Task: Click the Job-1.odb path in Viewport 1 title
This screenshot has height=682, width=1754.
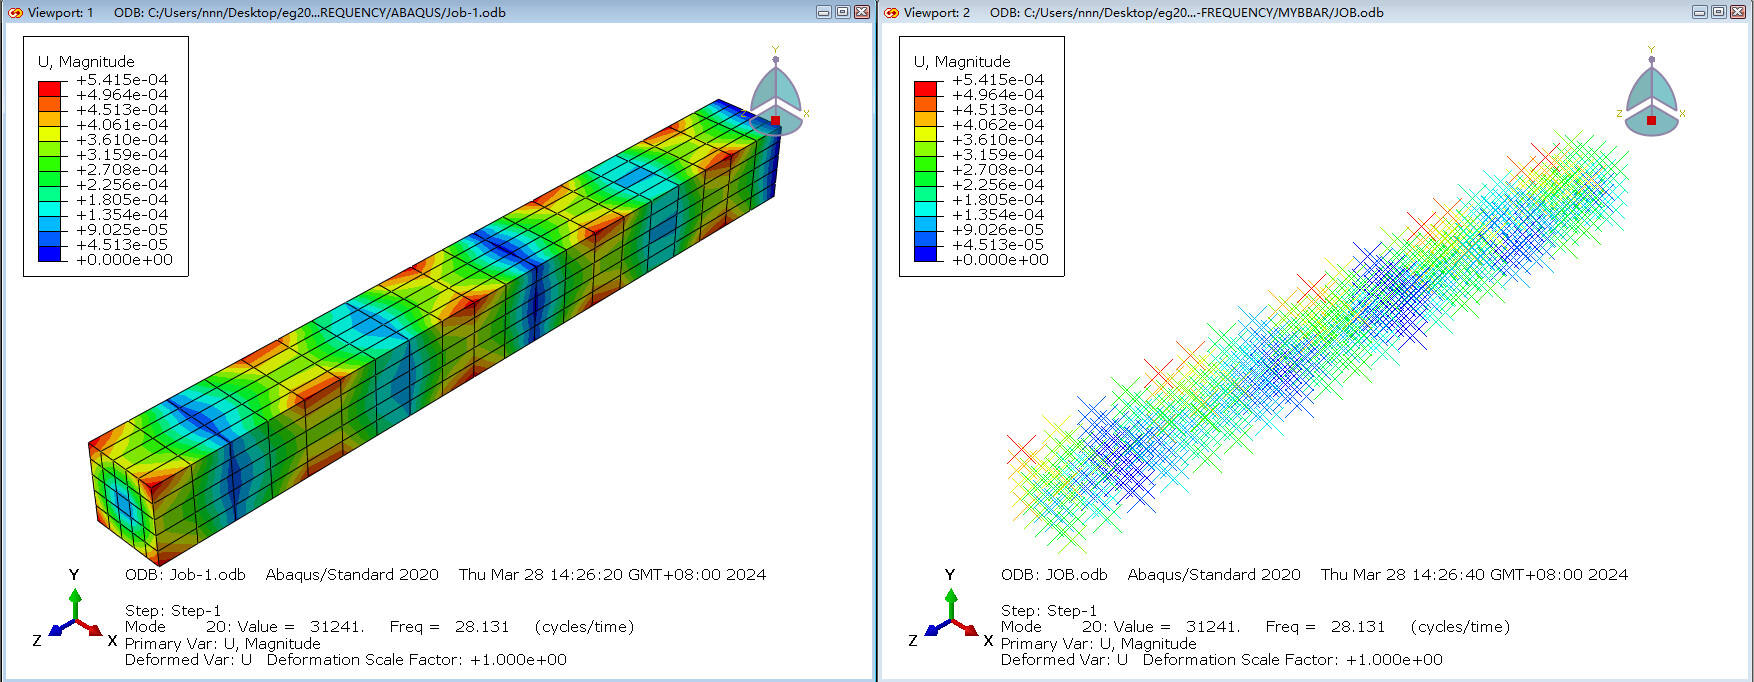Action: [x=310, y=12]
